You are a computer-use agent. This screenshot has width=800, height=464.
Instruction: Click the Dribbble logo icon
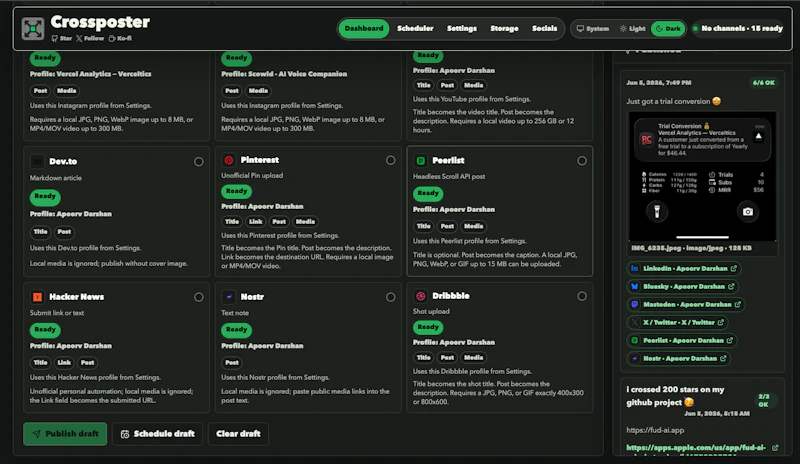(x=420, y=296)
